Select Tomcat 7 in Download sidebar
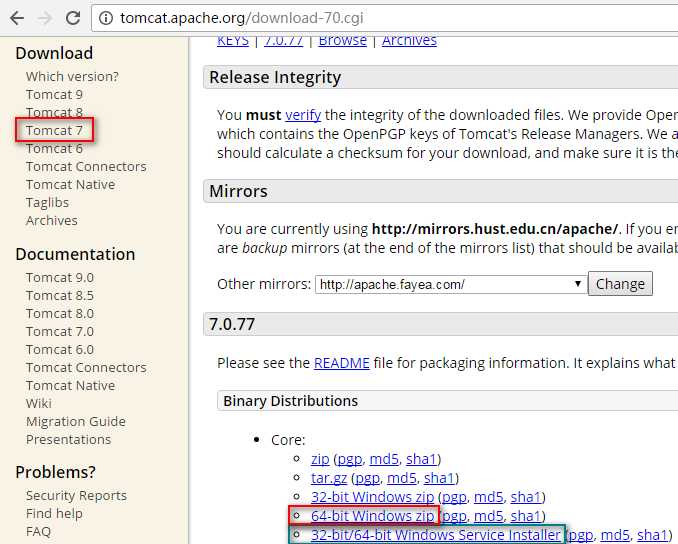The width and height of the screenshot is (678, 544). tap(54, 130)
